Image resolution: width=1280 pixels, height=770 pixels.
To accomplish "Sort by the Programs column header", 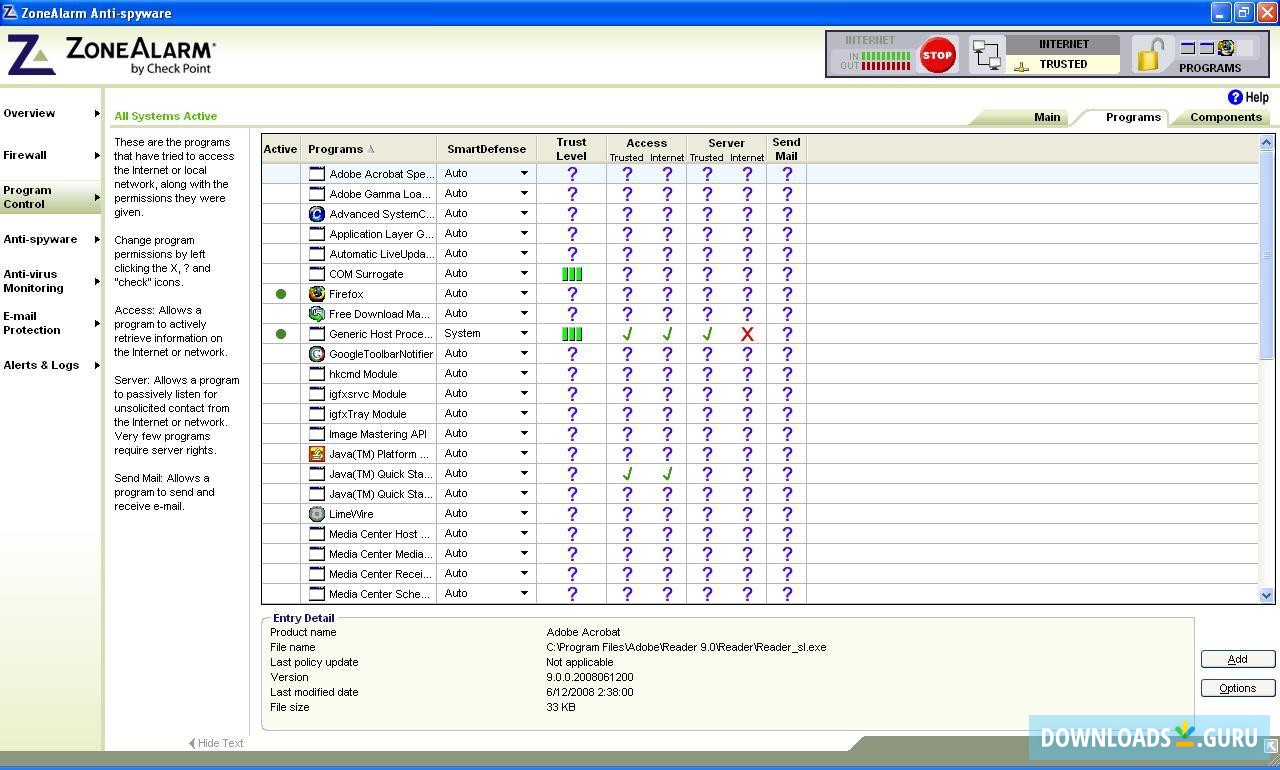I will [370, 149].
